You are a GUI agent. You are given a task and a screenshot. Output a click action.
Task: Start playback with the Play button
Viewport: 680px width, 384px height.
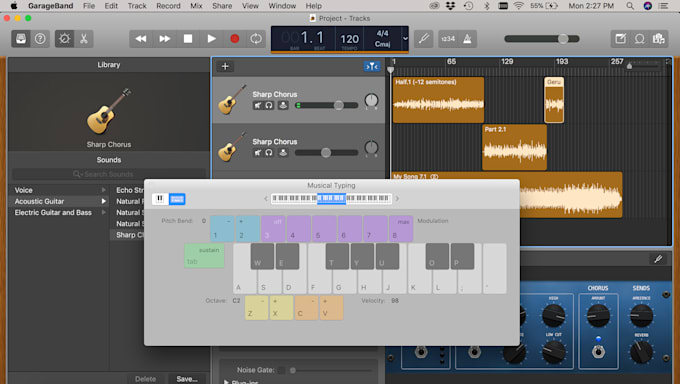point(211,39)
